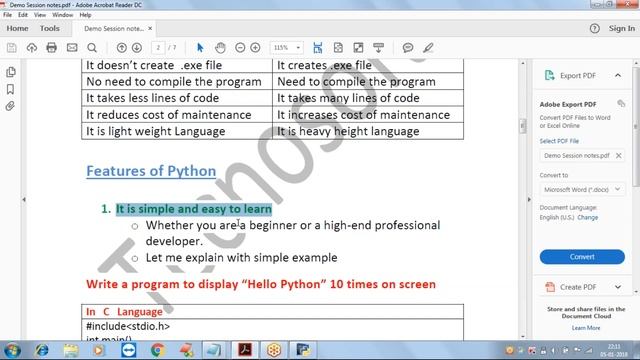Open TeamViewer from taskbar
640x360 pixels.
(x=129, y=350)
